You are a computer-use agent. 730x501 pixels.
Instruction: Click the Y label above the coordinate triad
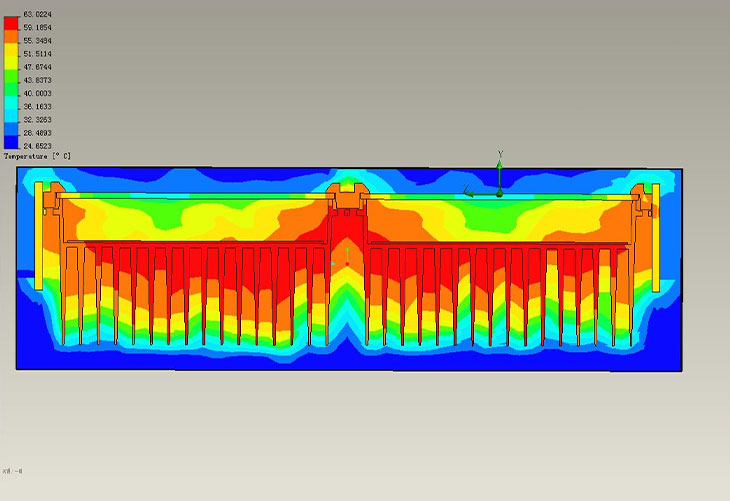(x=500, y=154)
